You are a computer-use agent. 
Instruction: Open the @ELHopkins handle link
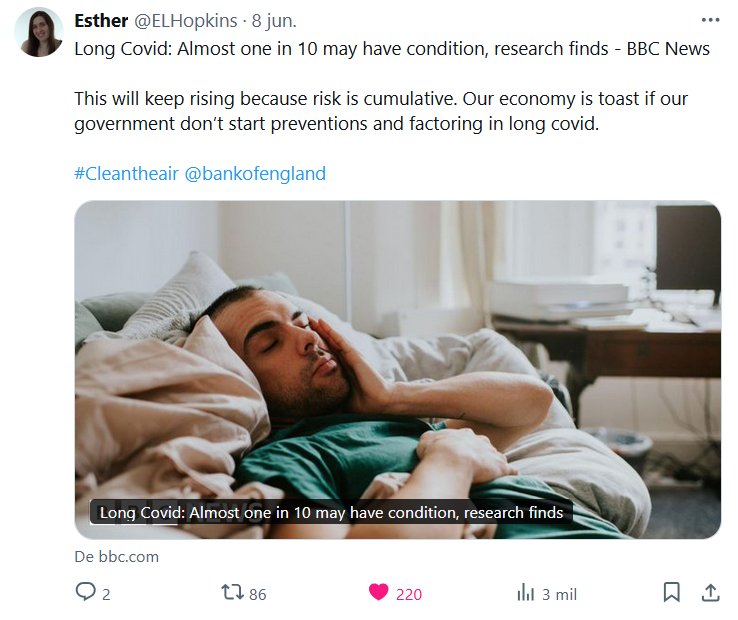click(188, 21)
